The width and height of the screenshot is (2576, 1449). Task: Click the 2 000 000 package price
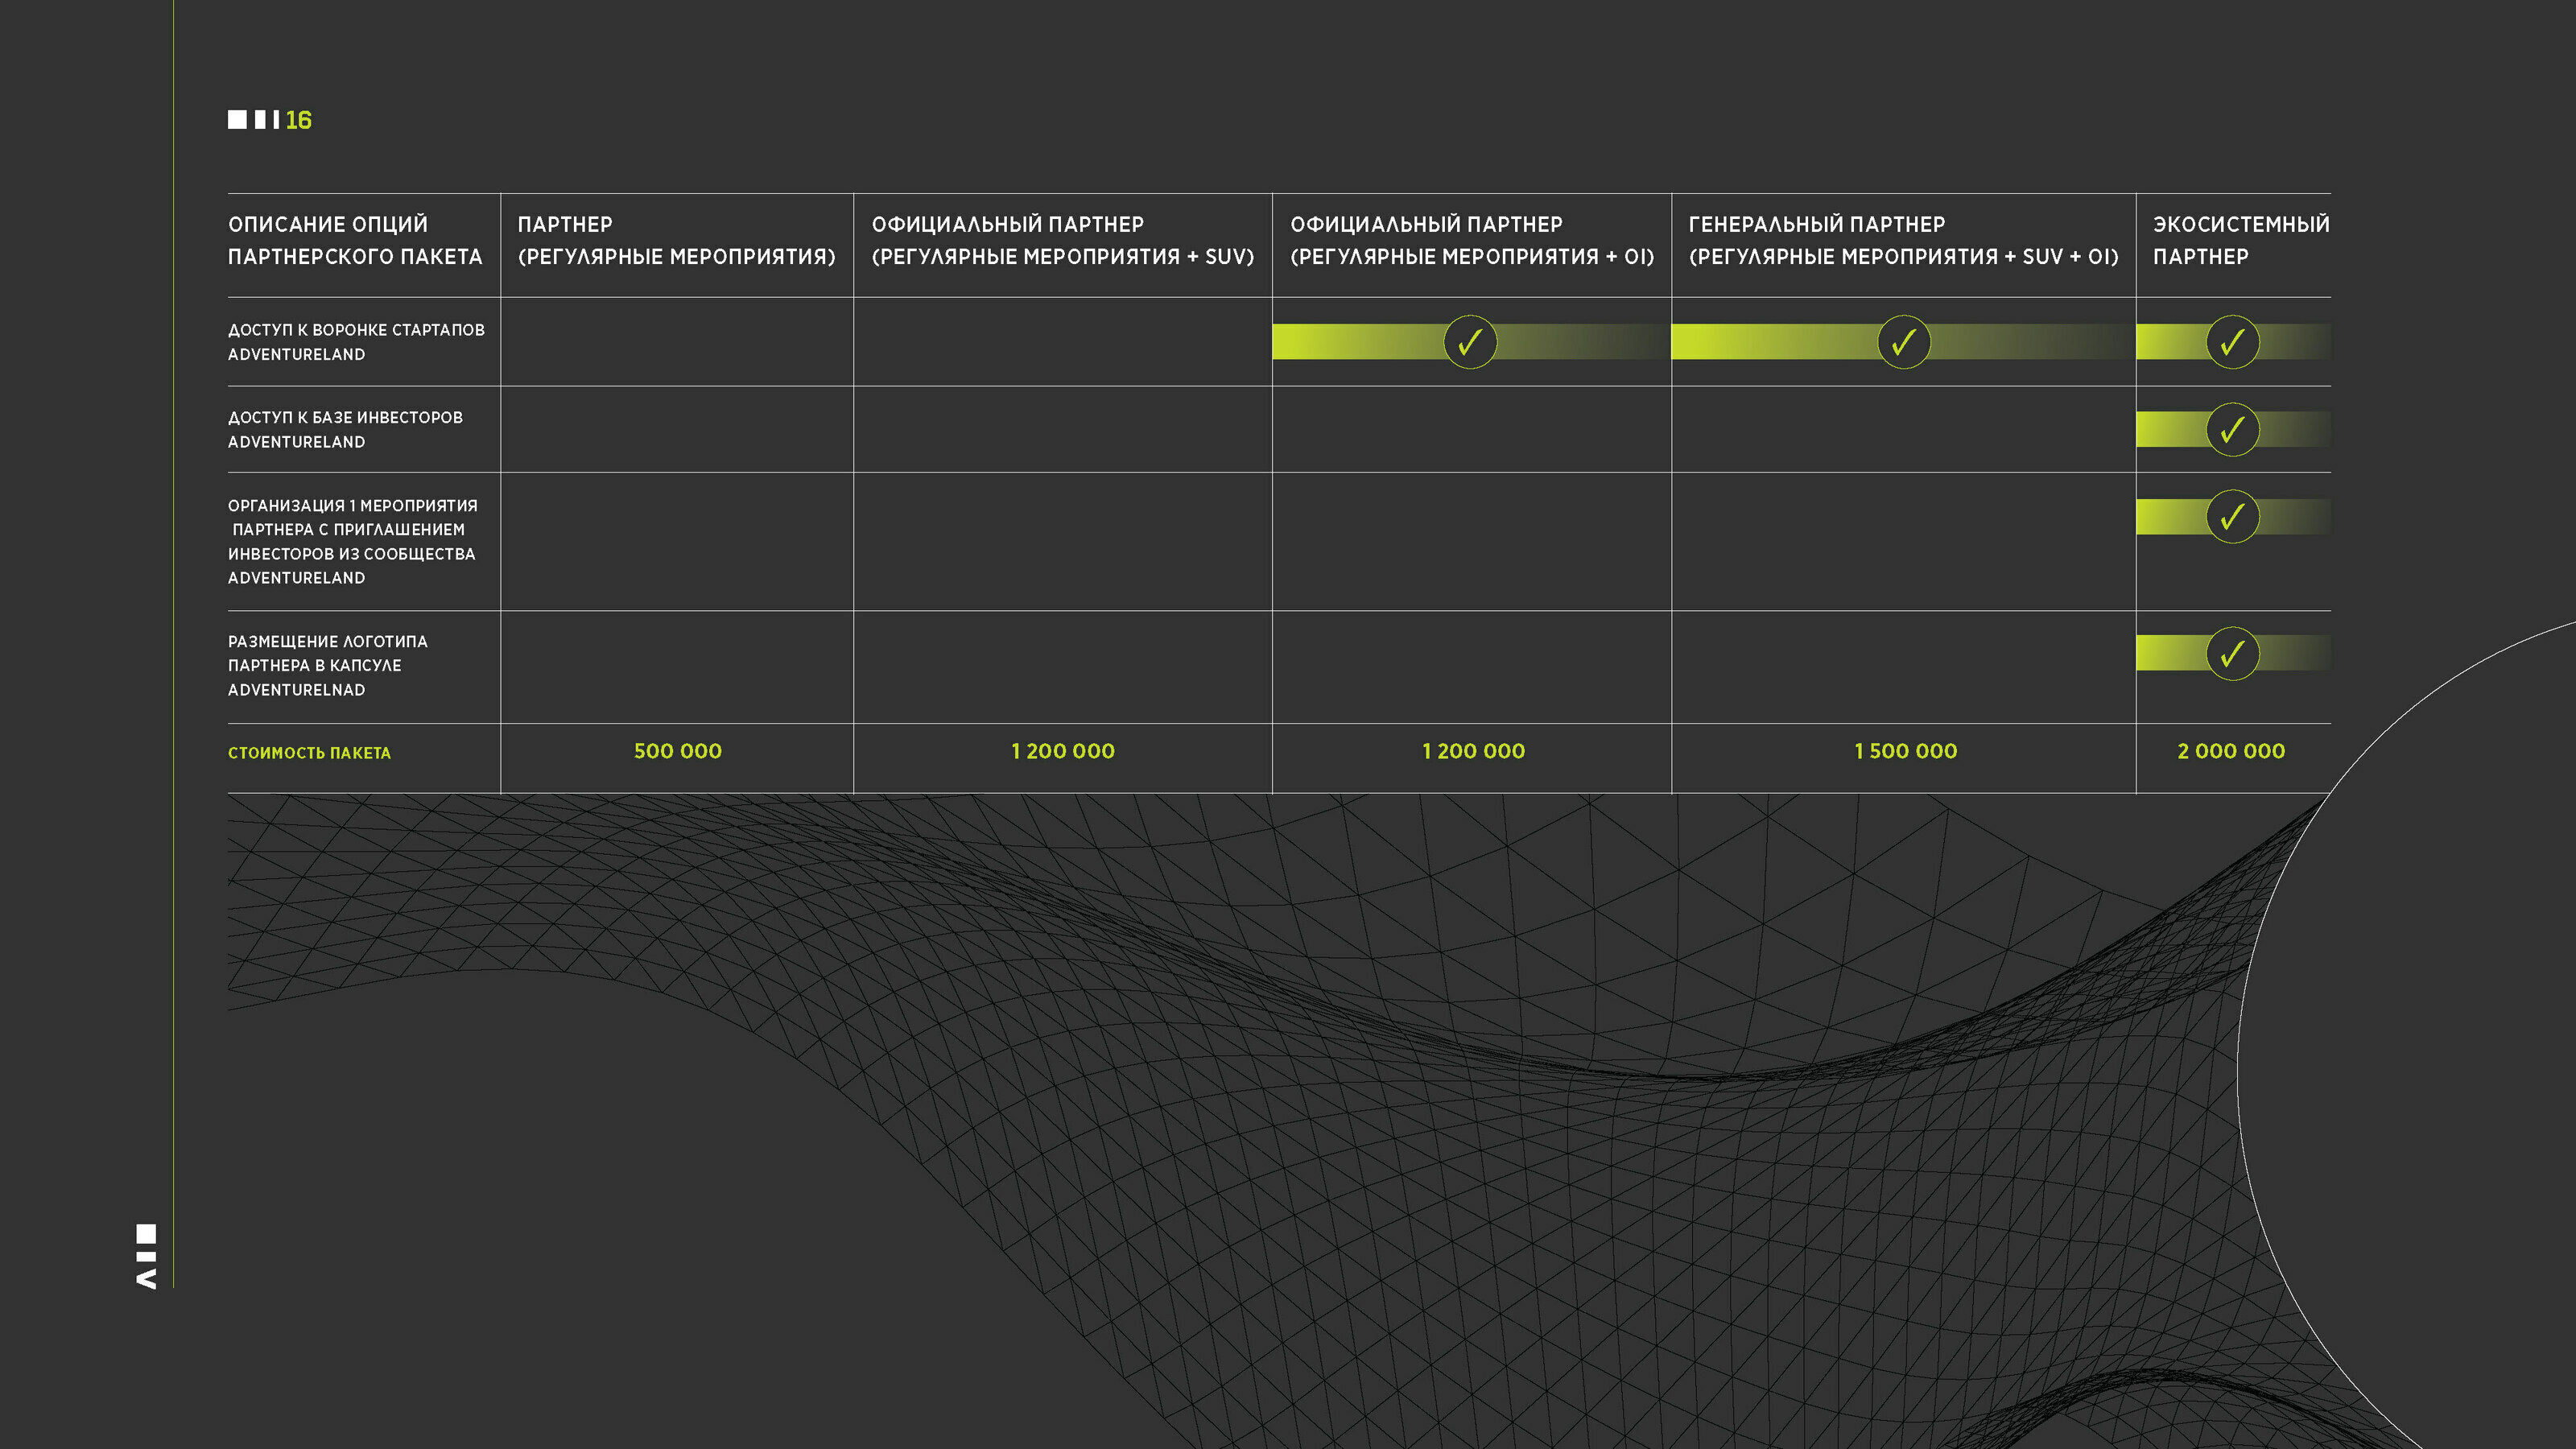coord(2231,751)
